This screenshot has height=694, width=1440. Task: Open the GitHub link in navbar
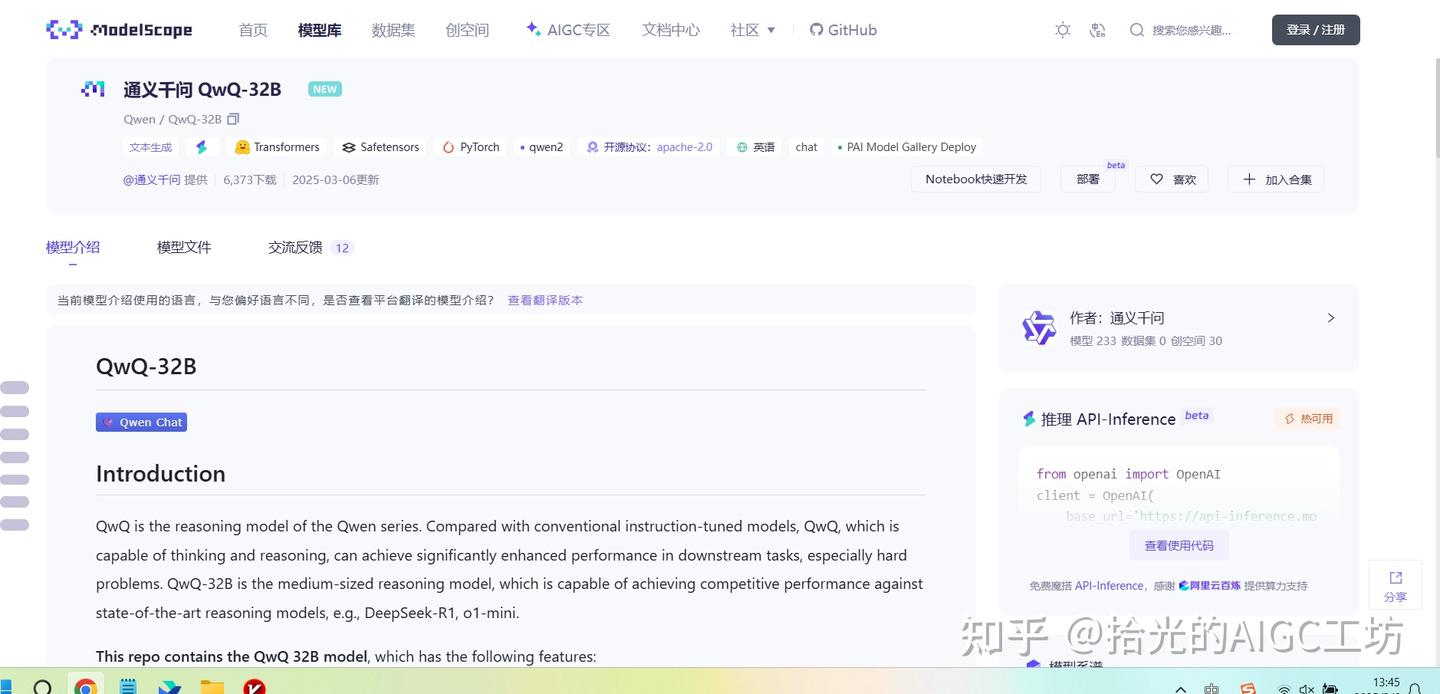[842, 29]
